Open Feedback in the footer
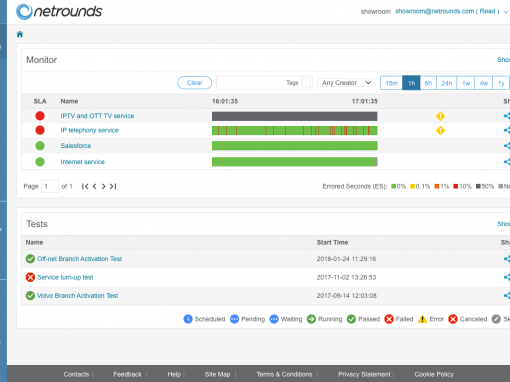The width and height of the screenshot is (510, 382). point(127,374)
